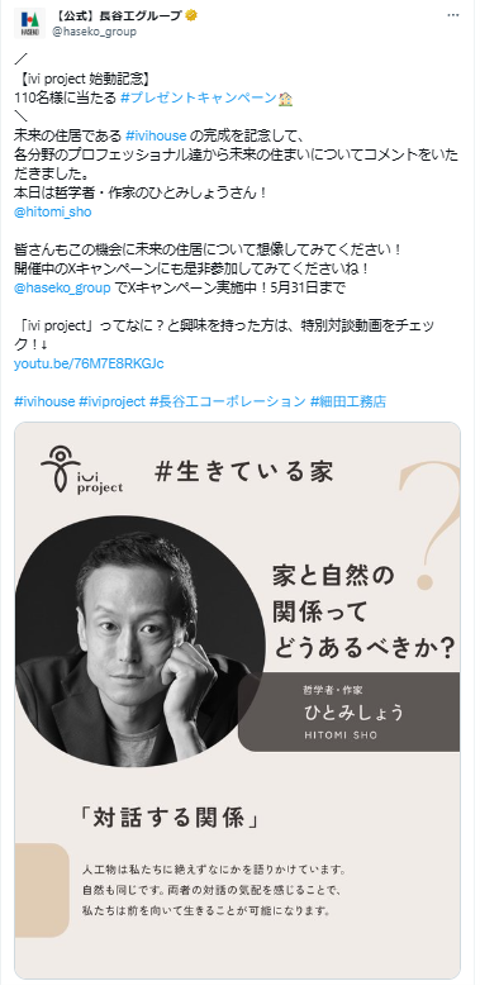Select the #iviproject hashtag
This screenshot has height=985, width=480.
(112, 402)
